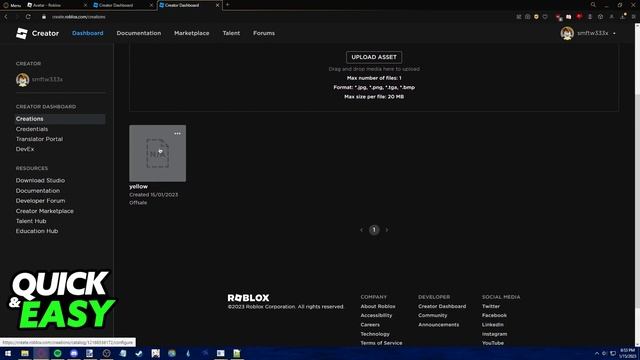Open Steam from the taskbar
The height and width of the screenshot is (360, 640).
139,353
